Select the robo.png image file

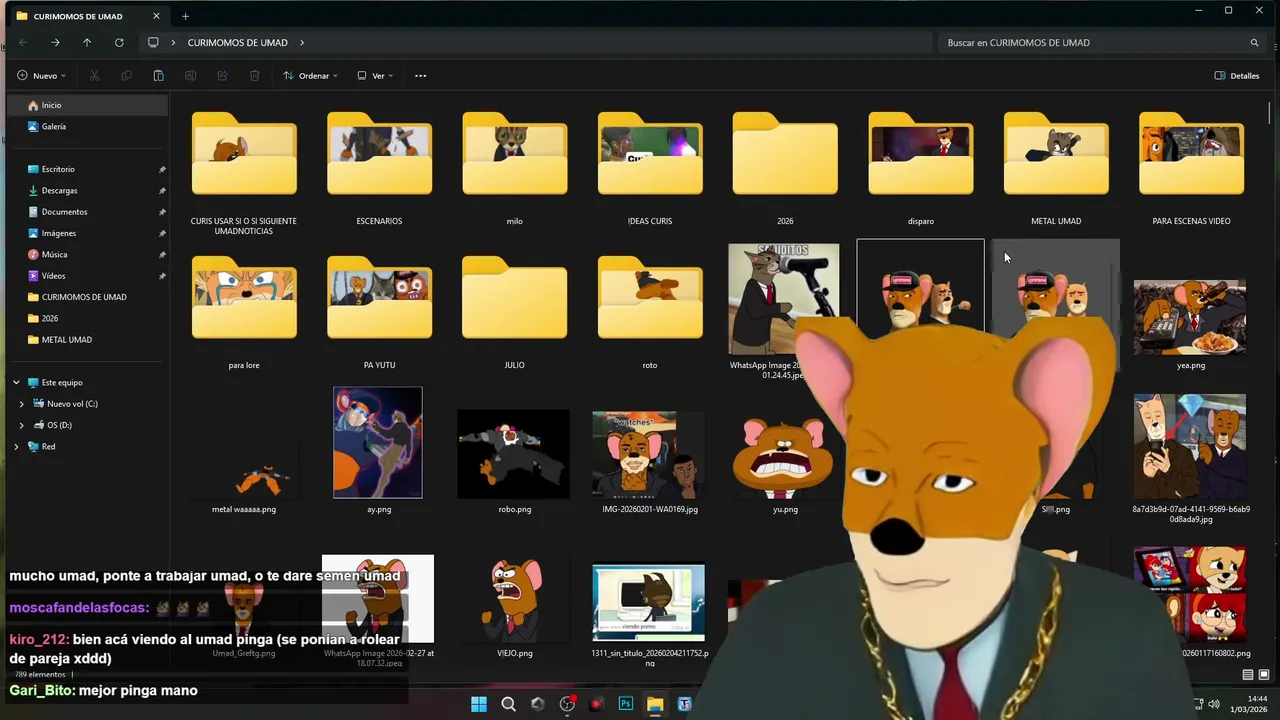click(514, 460)
